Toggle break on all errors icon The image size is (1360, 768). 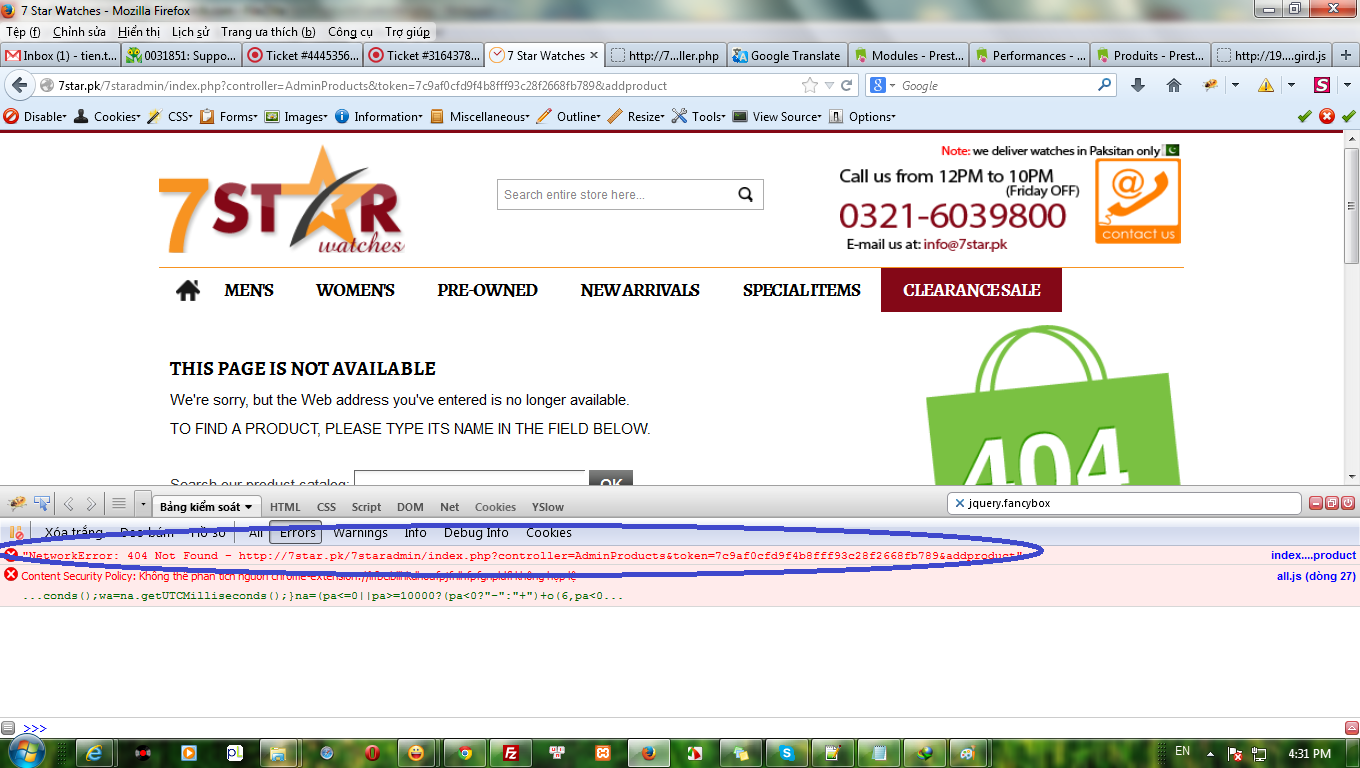tap(16, 533)
